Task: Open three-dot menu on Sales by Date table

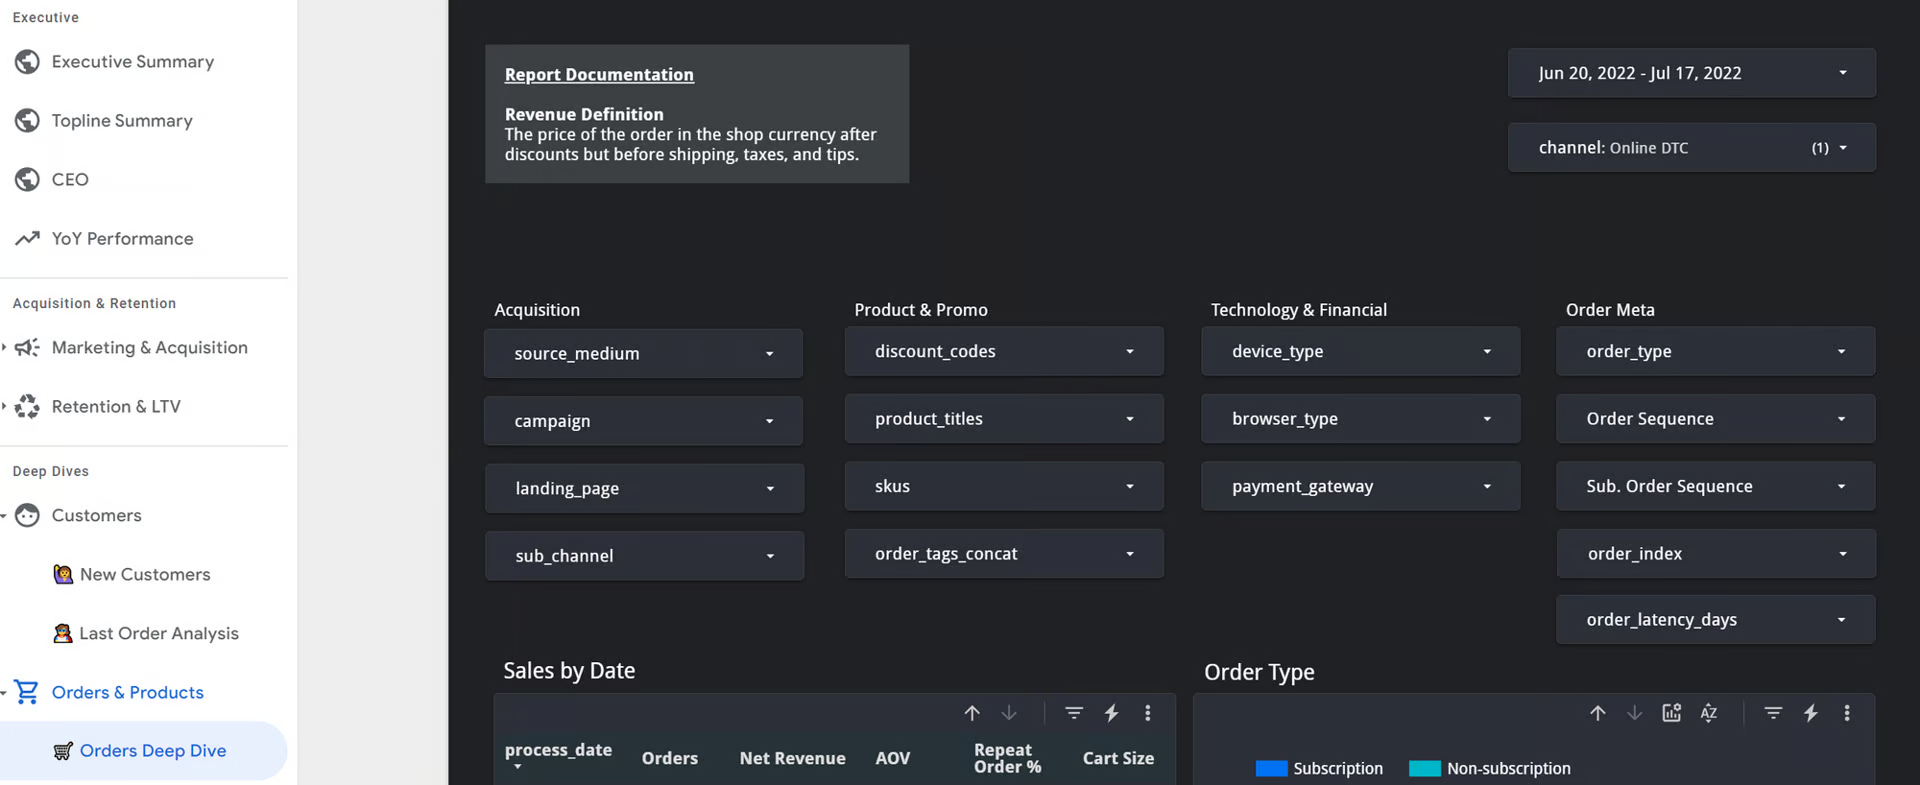Action: coord(1148,713)
